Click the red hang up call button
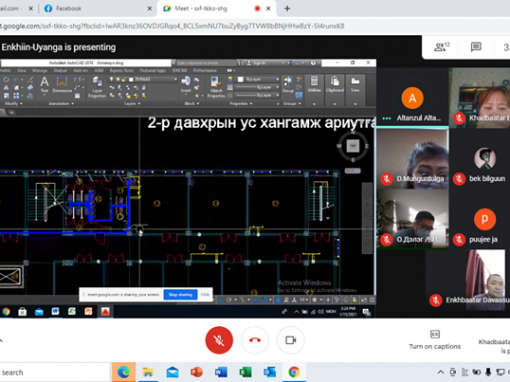 coord(255,340)
